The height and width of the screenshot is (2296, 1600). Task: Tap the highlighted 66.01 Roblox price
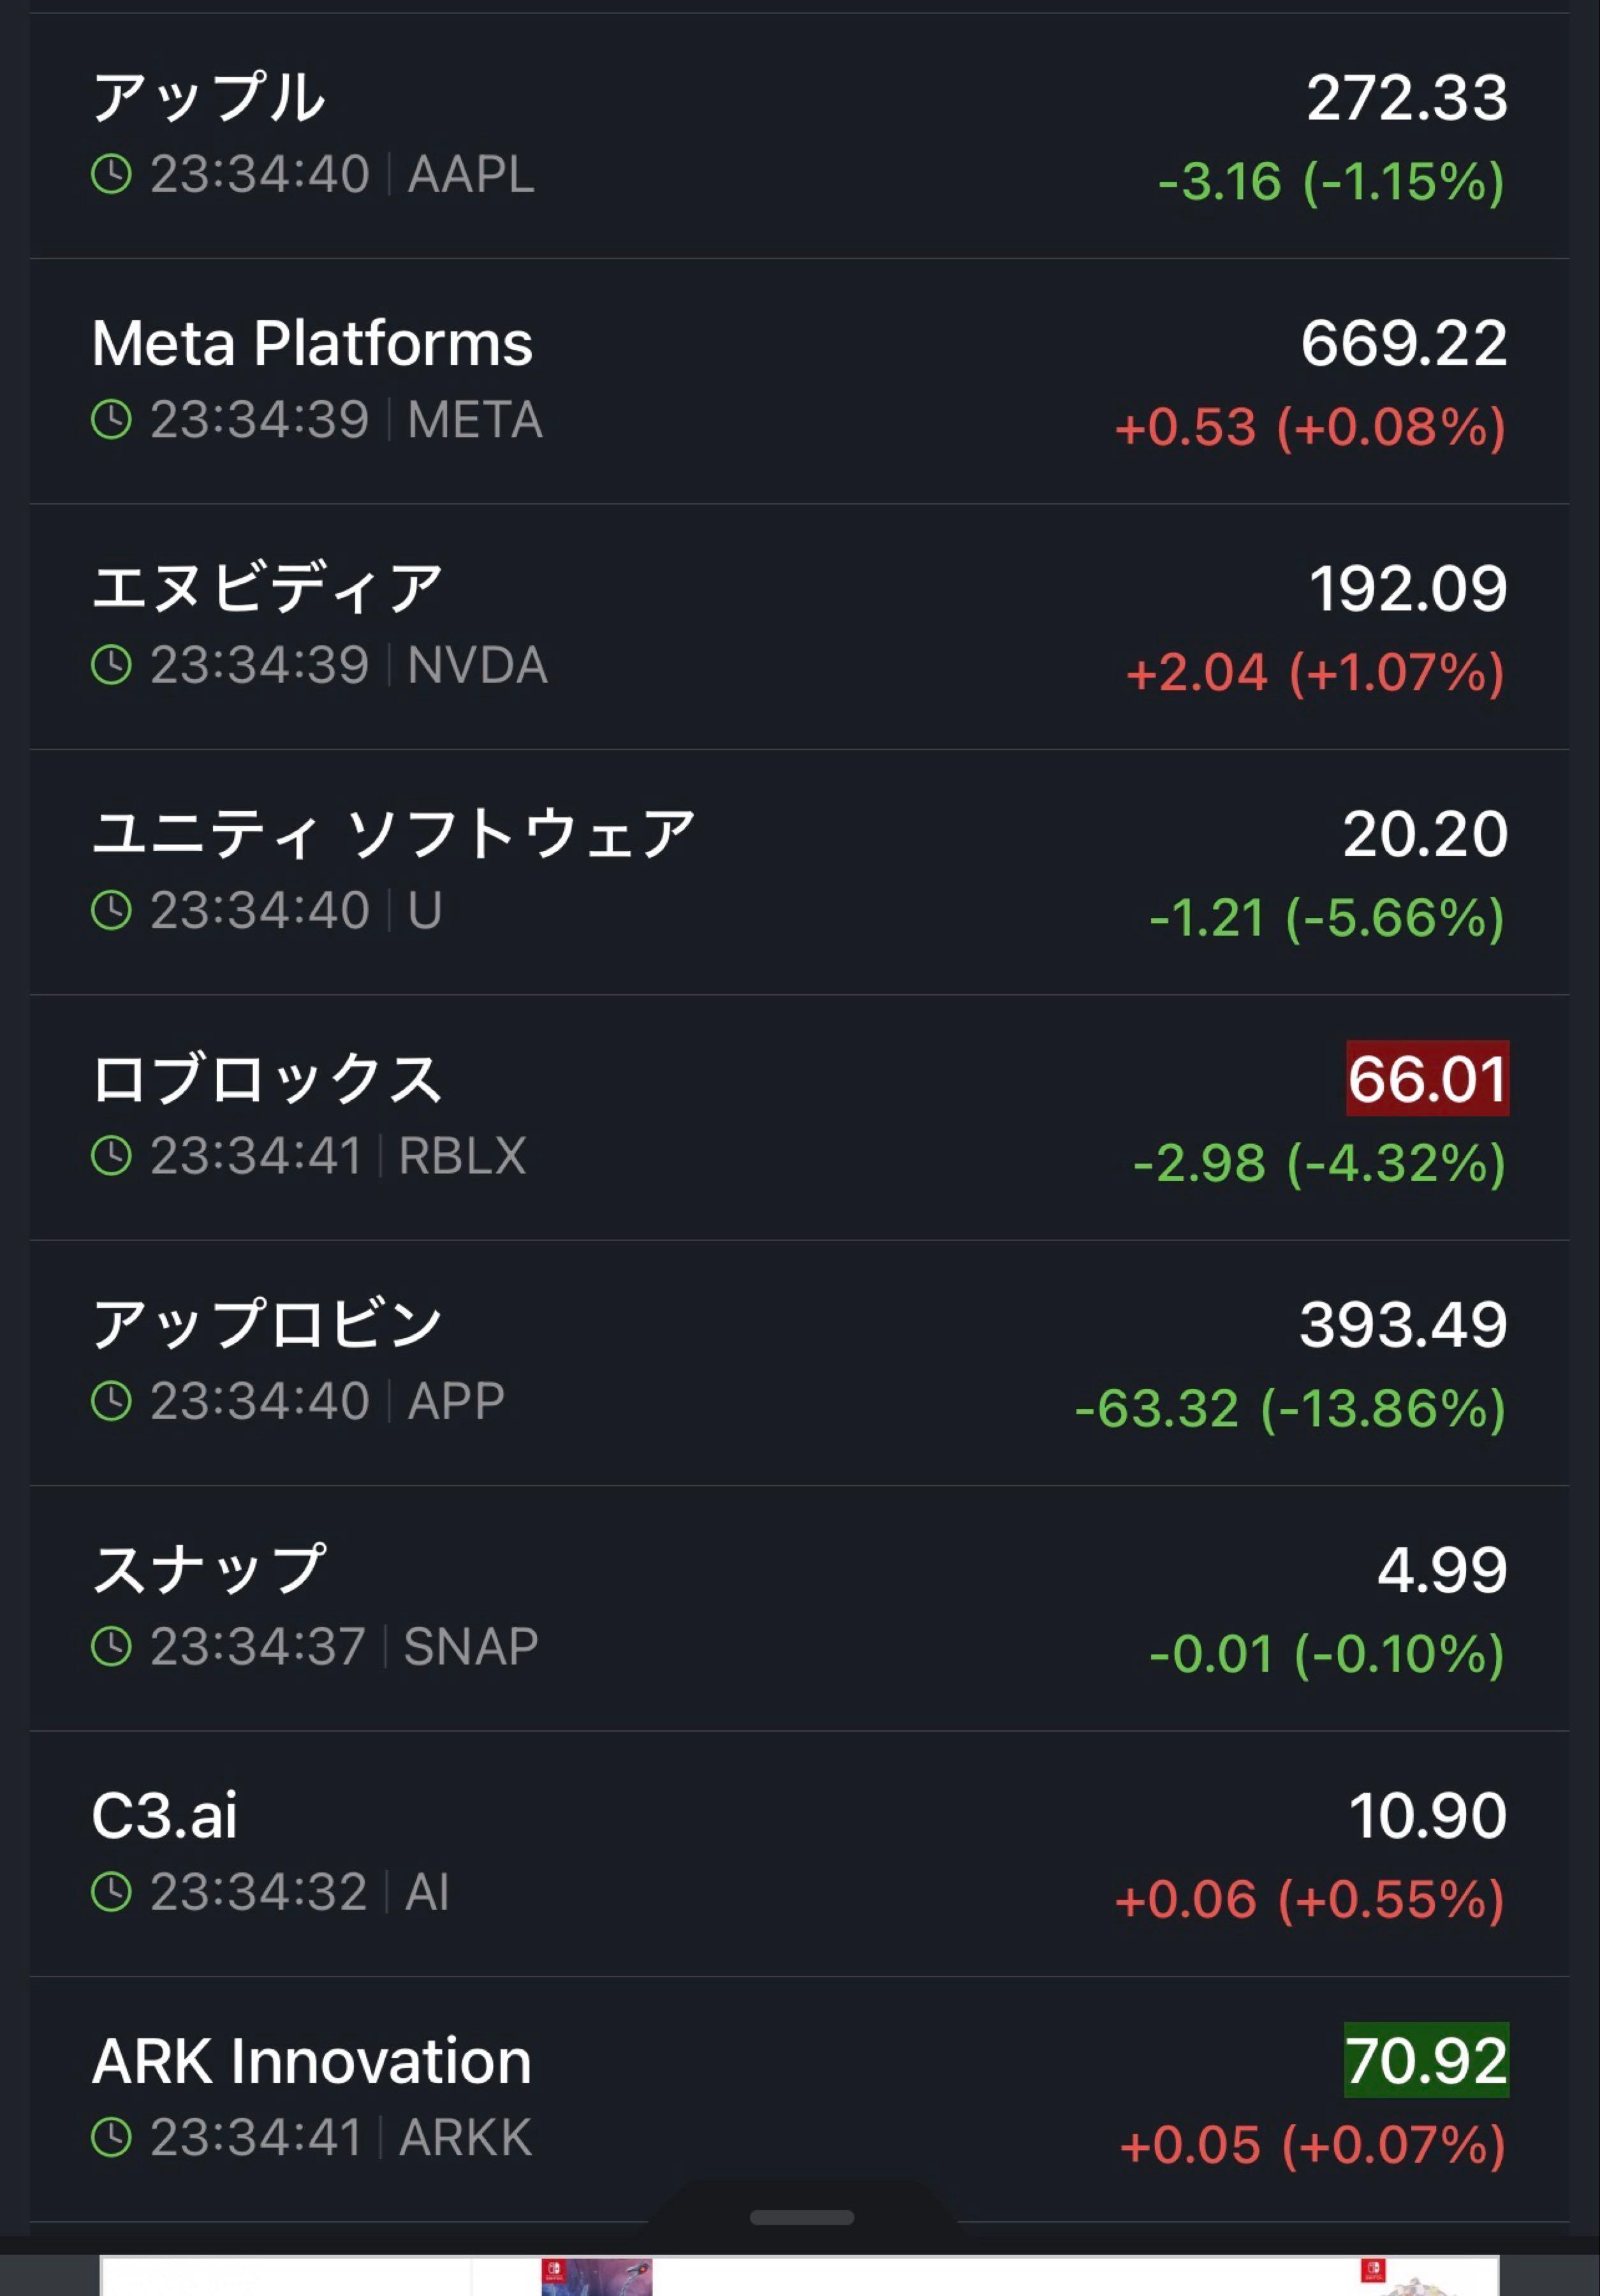1427,1079
